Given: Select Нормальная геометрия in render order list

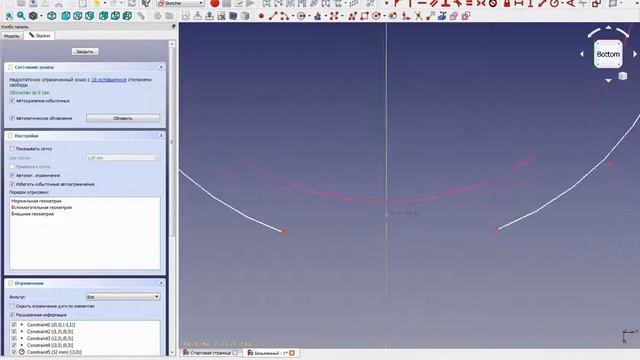Looking at the screenshot, I should pyautogui.click(x=36, y=201).
